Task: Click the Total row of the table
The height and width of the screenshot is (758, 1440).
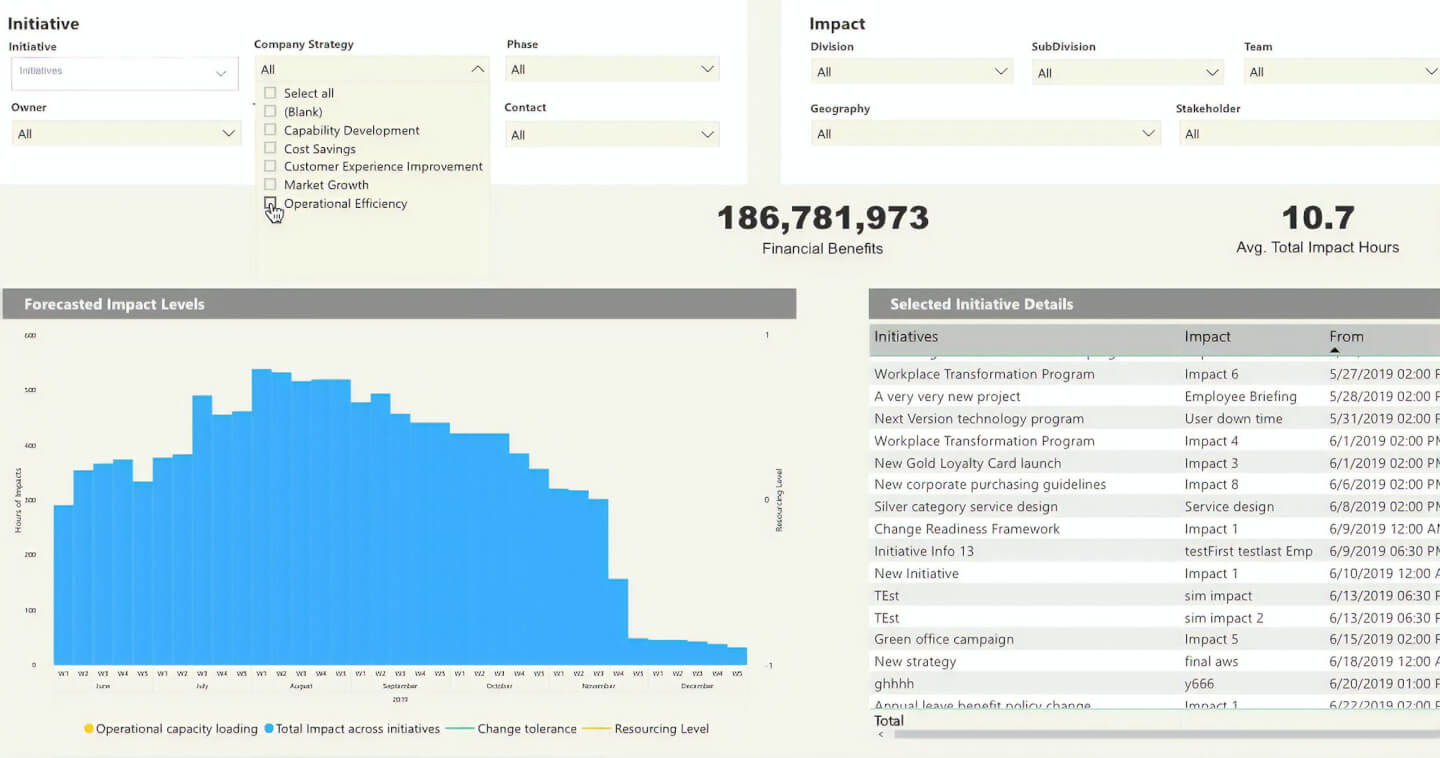Action: point(1155,720)
